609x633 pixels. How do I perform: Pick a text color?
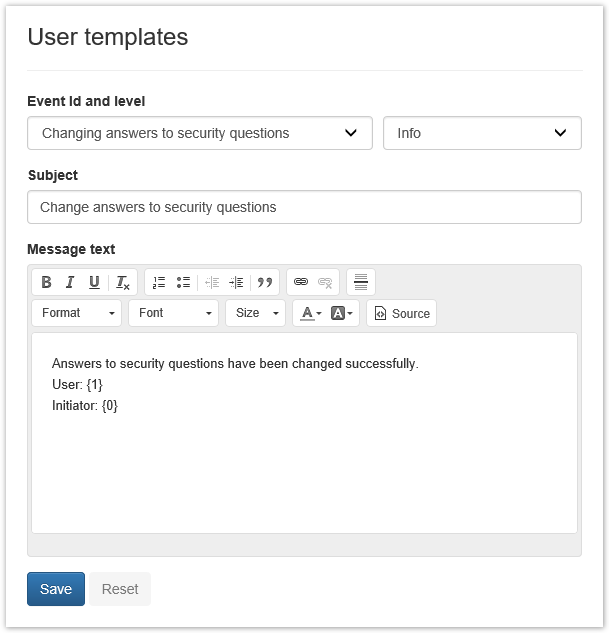[311, 313]
